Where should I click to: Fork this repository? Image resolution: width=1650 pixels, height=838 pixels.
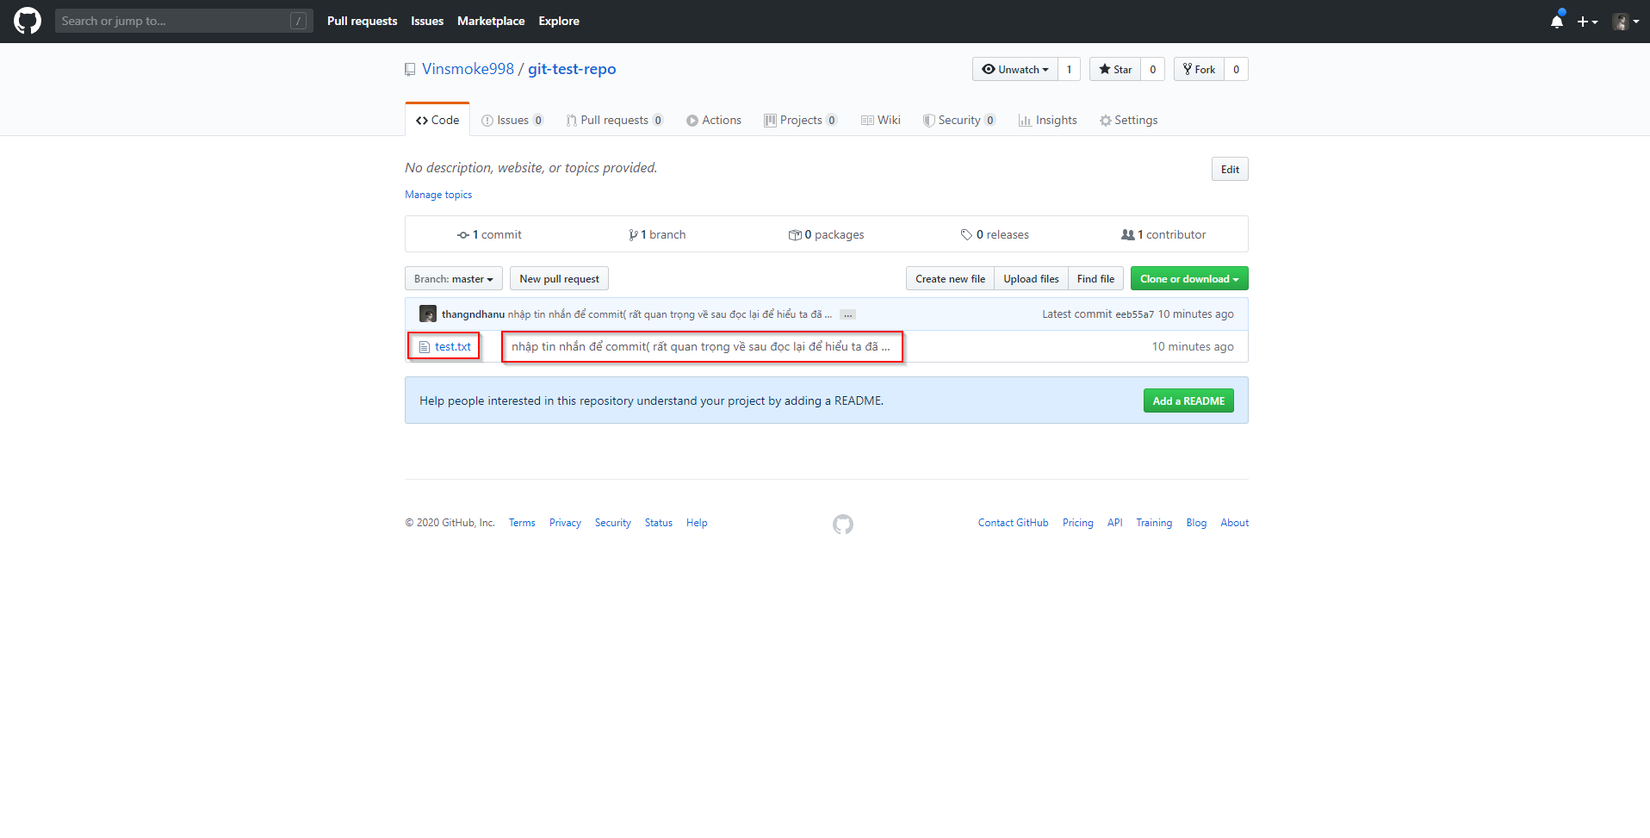click(x=1199, y=69)
